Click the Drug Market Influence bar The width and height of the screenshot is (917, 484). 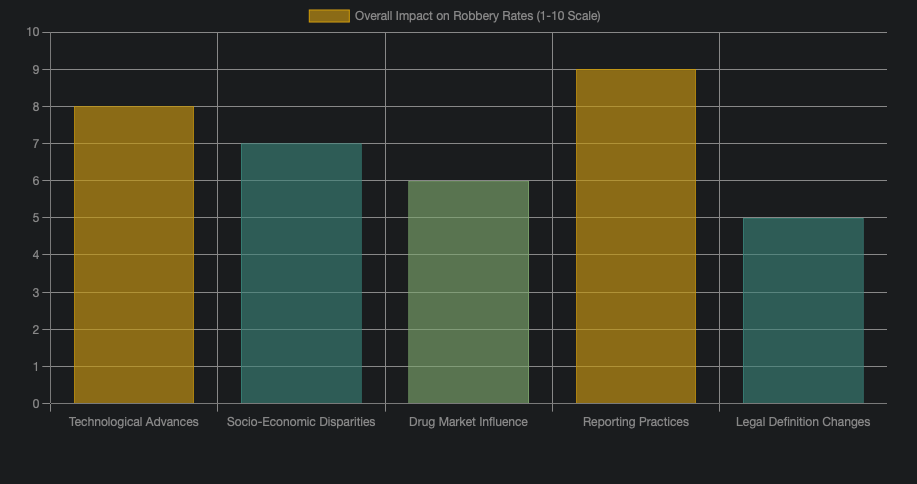coord(468,292)
